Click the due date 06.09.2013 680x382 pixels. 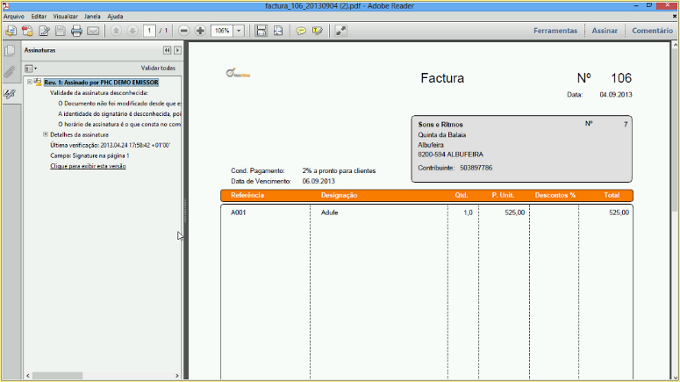319,181
